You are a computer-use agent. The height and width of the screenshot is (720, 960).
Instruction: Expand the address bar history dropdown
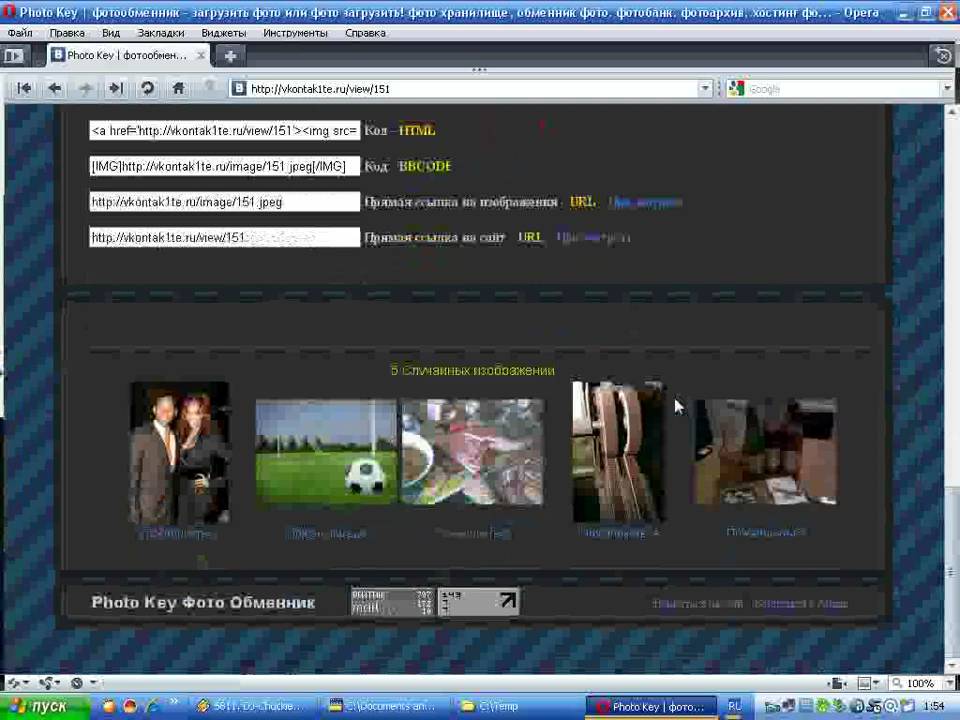705,89
